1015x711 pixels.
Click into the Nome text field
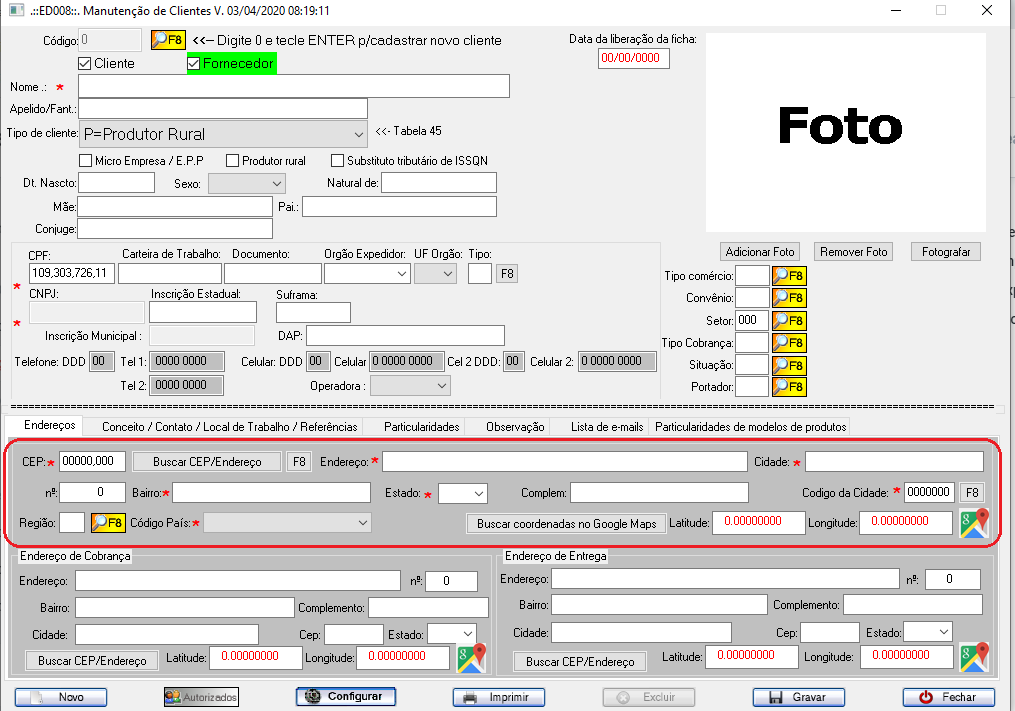pyautogui.click(x=294, y=87)
